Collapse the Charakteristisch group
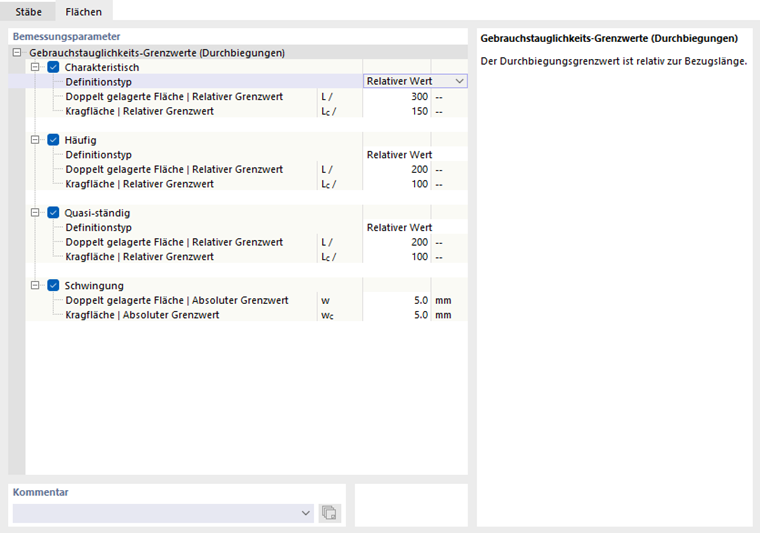760x533 pixels. pyautogui.click(x=35, y=67)
